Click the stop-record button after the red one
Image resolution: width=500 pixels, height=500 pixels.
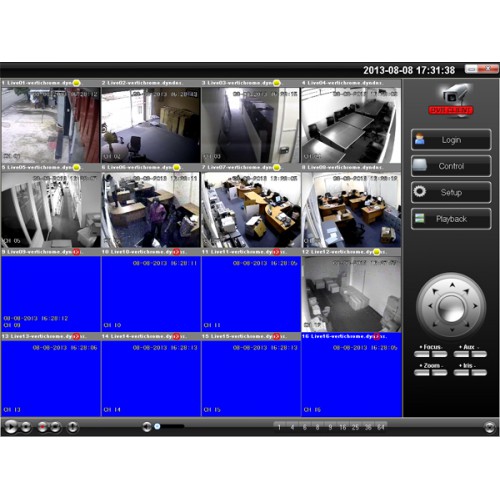click(x=55, y=427)
